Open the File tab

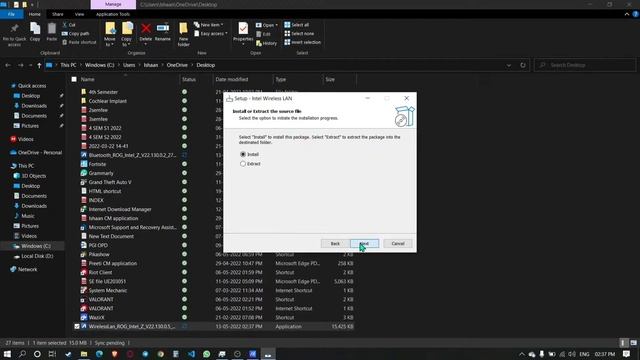(11, 14)
